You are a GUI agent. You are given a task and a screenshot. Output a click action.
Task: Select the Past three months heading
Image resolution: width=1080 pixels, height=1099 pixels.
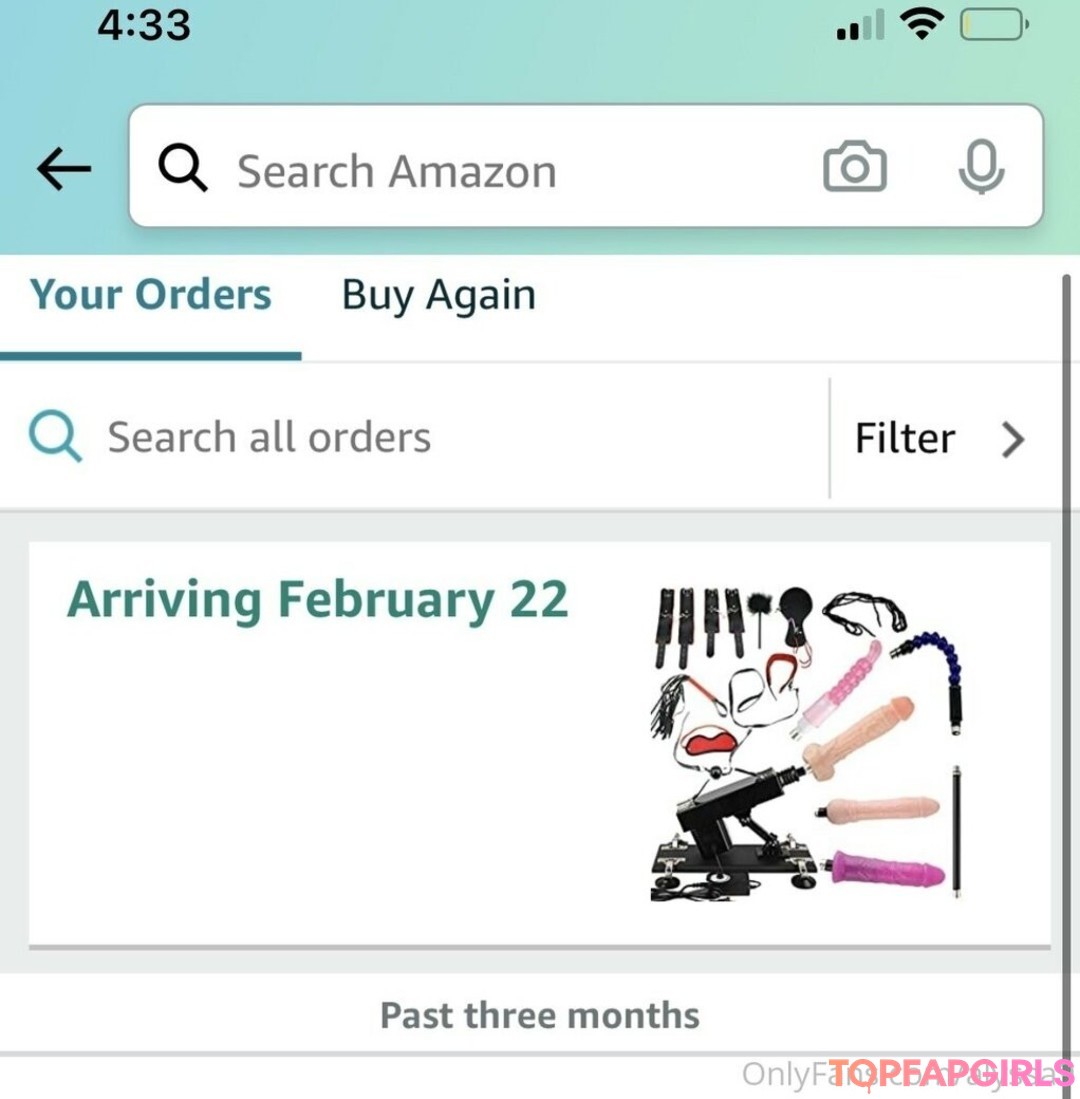tap(540, 1014)
